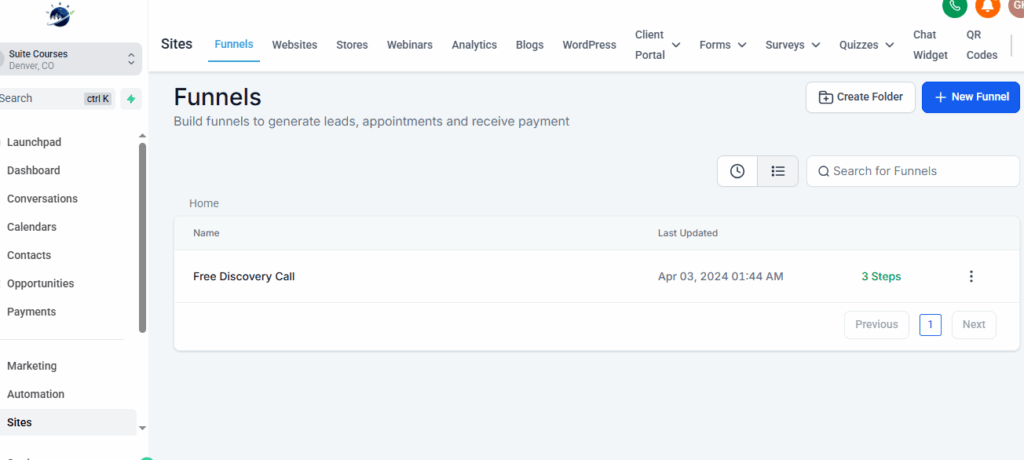Screen dimensions: 1024x460
Task: Switch to list view icon
Action: [x=777, y=171]
